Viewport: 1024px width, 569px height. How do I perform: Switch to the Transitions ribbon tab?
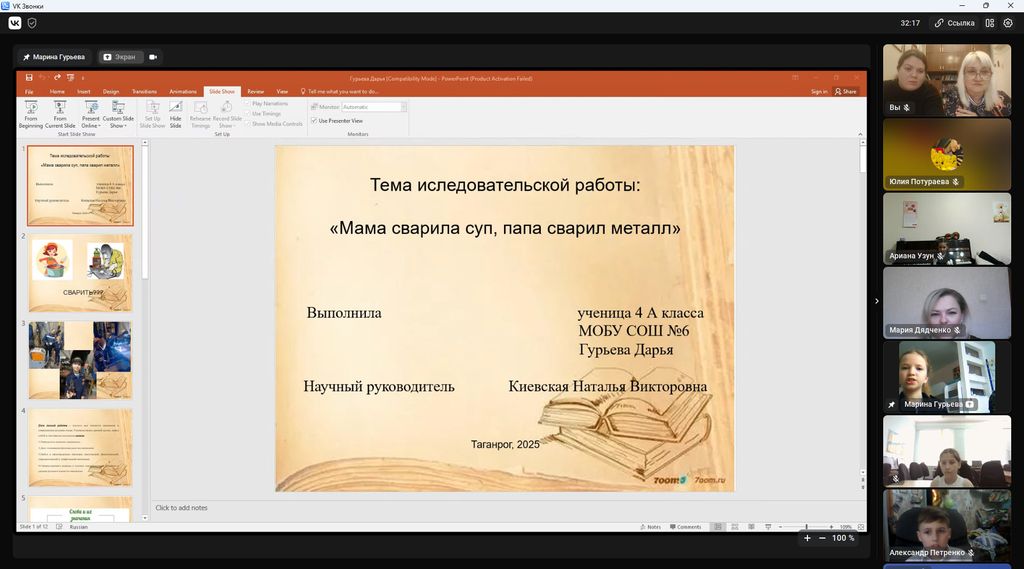click(x=144, y=91)
